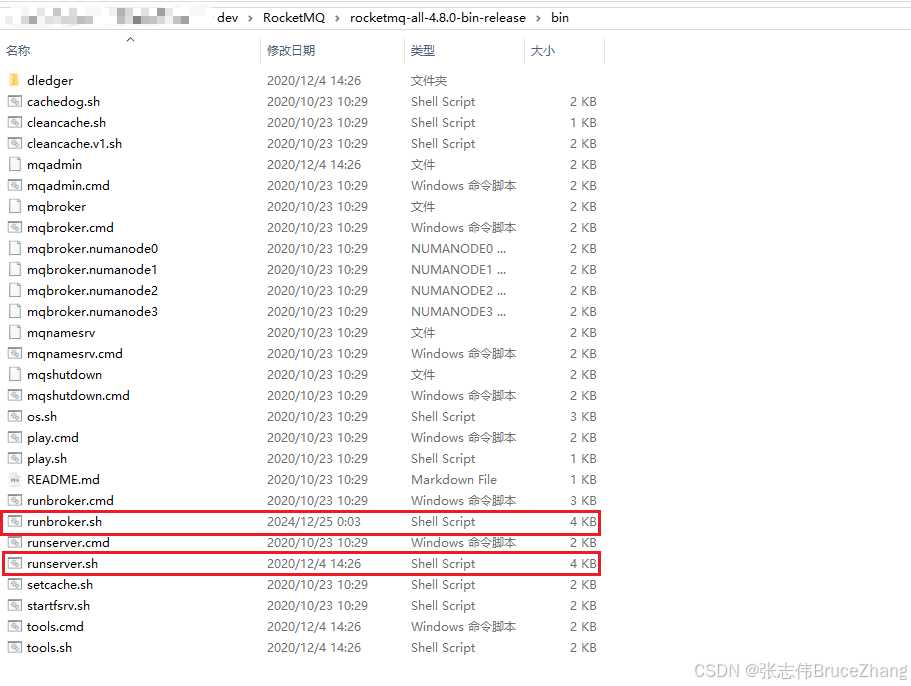Click the cleancache.v1.sh file icon

click(15, 143)
